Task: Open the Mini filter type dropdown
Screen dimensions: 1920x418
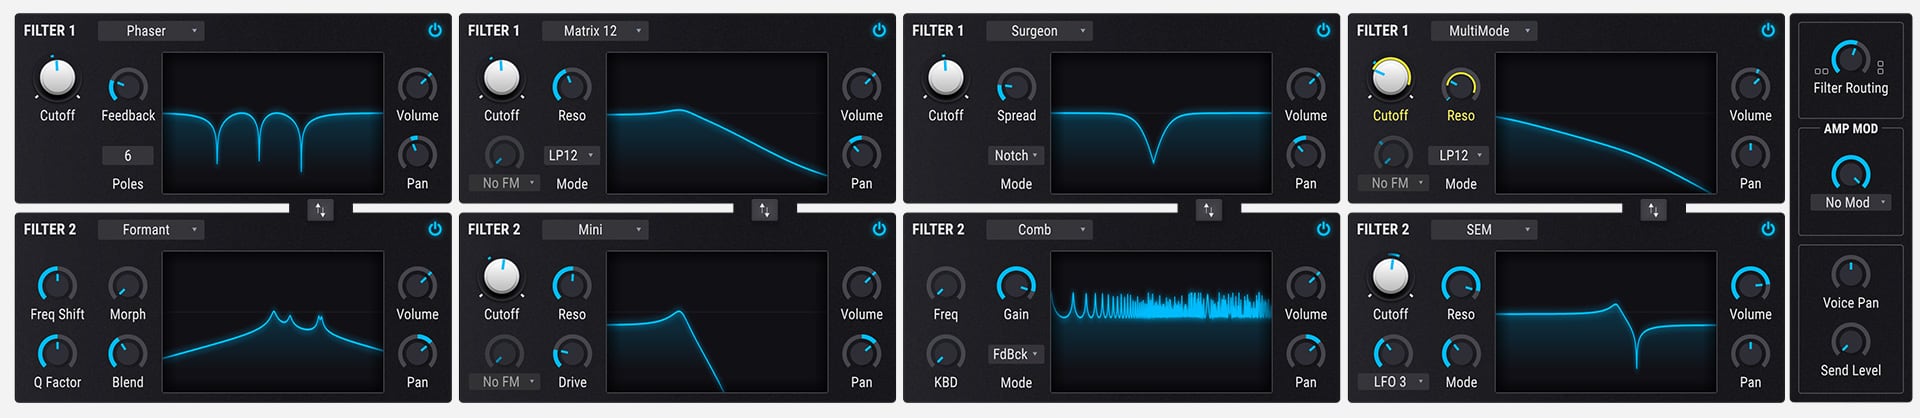Action: point(595,230)
